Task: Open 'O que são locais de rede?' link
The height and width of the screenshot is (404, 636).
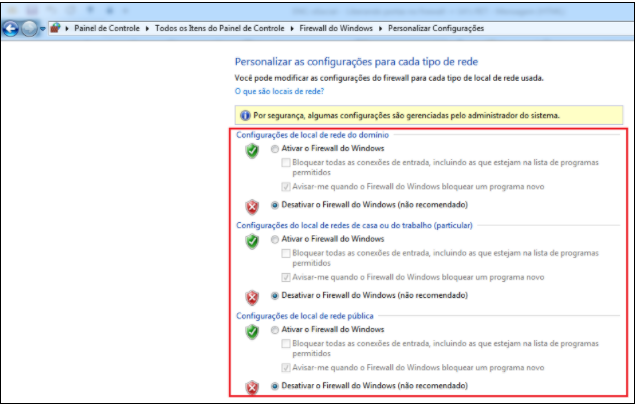Action: [279, 91]
